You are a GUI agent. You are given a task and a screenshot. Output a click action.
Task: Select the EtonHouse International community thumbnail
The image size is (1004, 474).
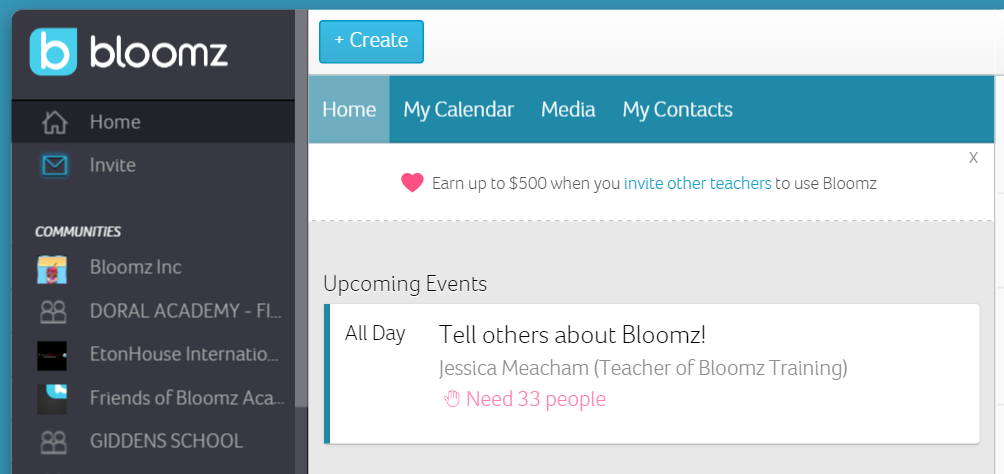(x=52, y=355)
